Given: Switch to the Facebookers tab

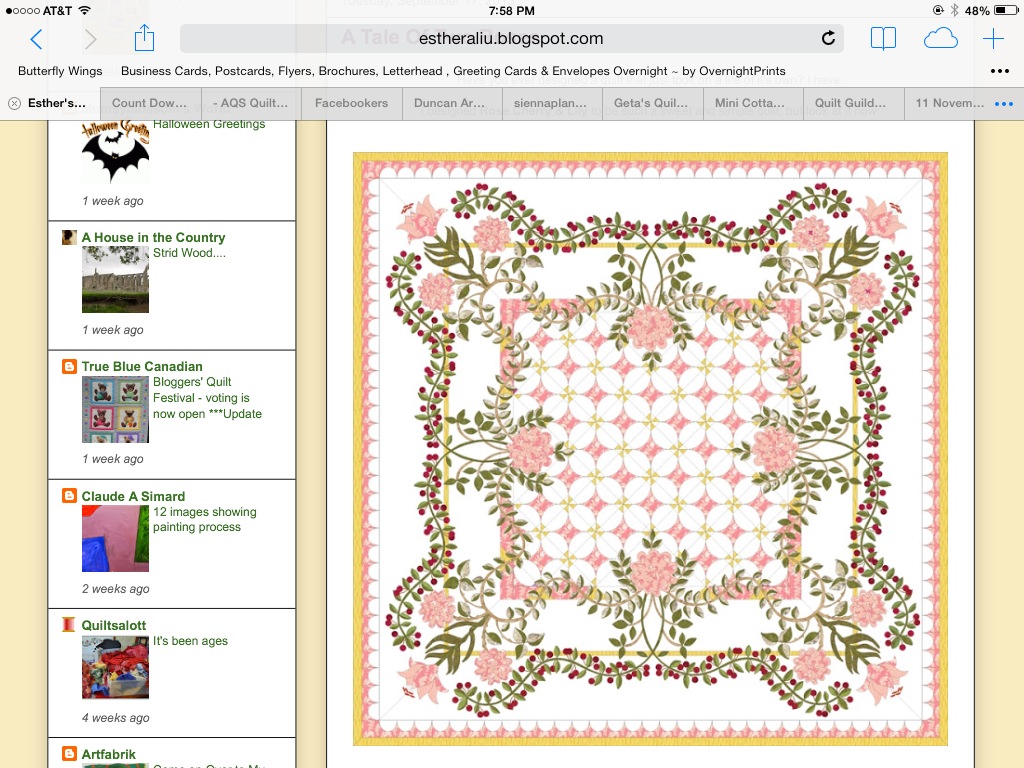Looking at the screenshot, I should 351,103.
